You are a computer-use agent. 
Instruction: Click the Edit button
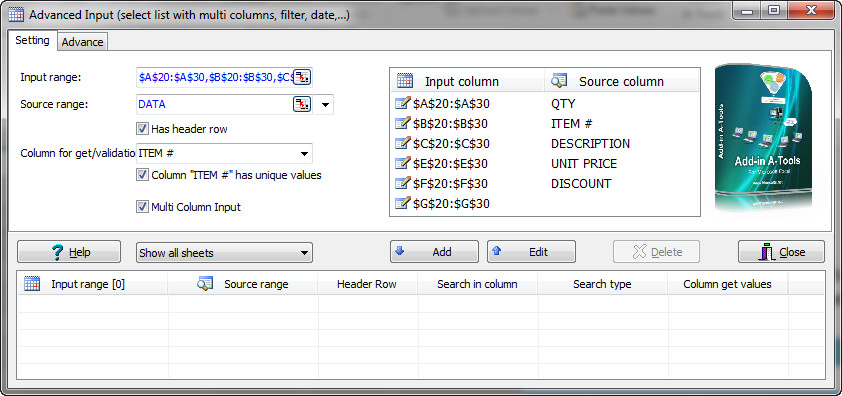(x=531, y=252)
